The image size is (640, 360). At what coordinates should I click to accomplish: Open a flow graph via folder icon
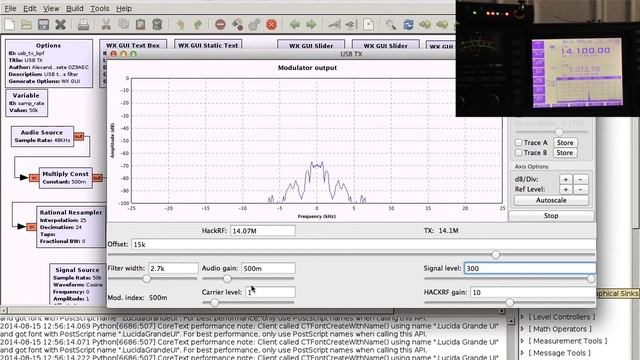27,24
